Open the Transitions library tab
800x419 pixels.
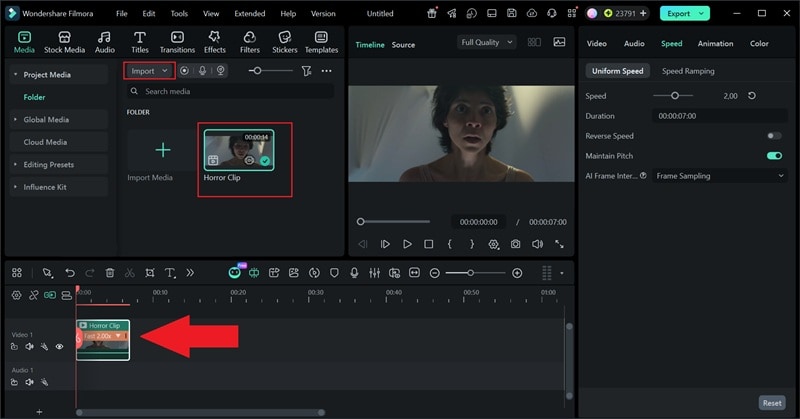pos(177,41)
